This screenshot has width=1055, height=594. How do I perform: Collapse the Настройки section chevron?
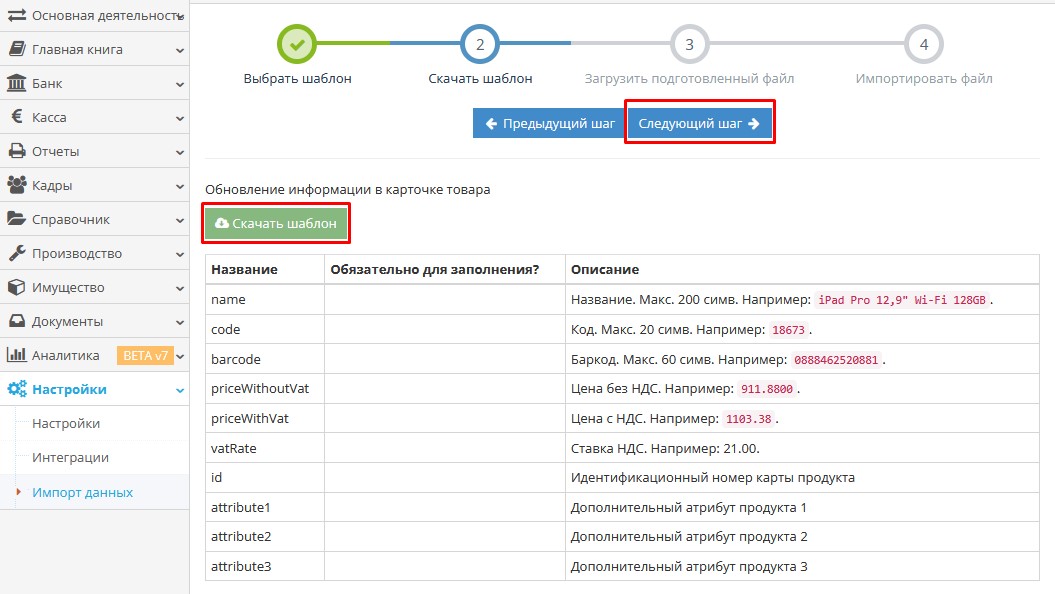pos(178,389)
